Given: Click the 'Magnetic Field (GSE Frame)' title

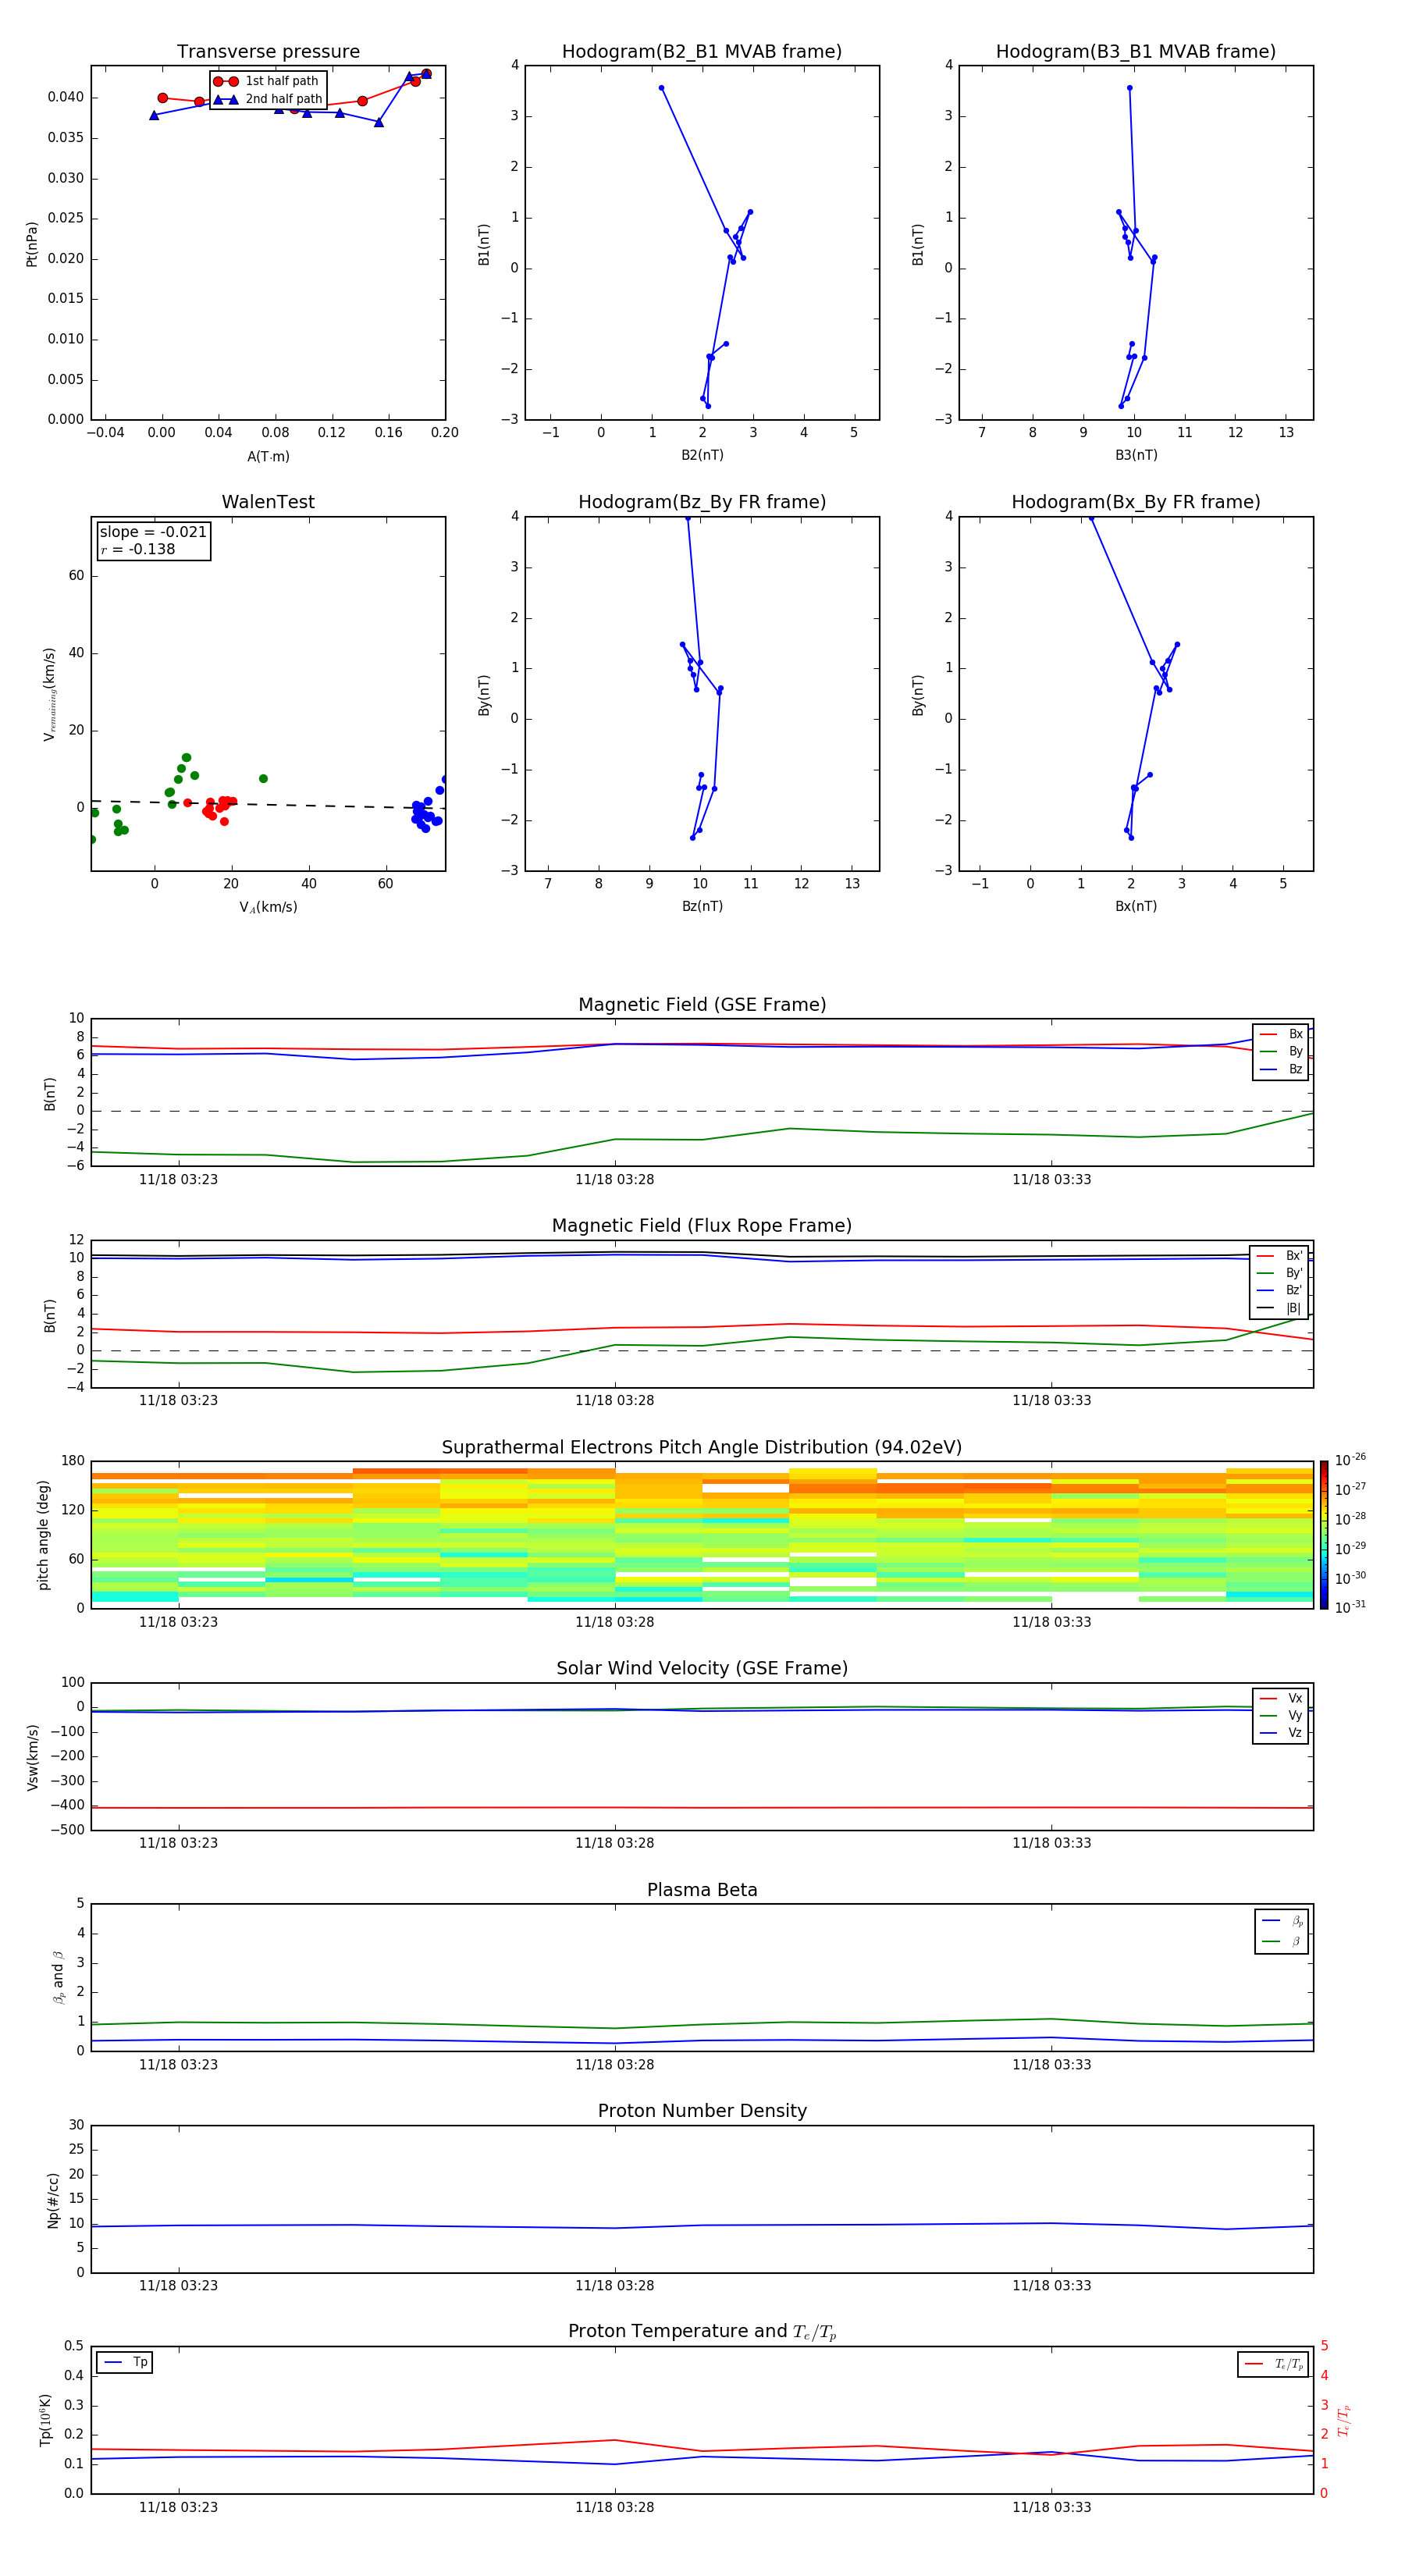Looking at the screenshot, I should click(x=702, y=1005).
